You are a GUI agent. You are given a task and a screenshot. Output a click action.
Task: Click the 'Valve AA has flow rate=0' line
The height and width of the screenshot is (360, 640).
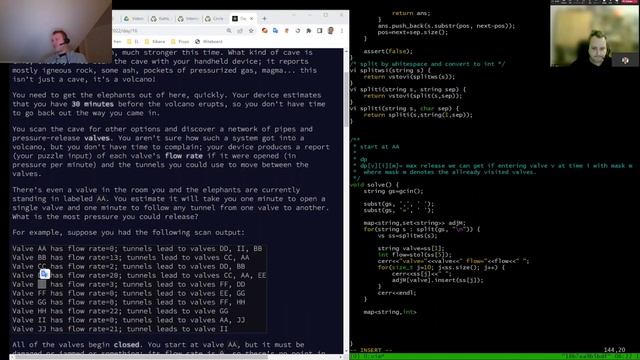pos(137,249)
